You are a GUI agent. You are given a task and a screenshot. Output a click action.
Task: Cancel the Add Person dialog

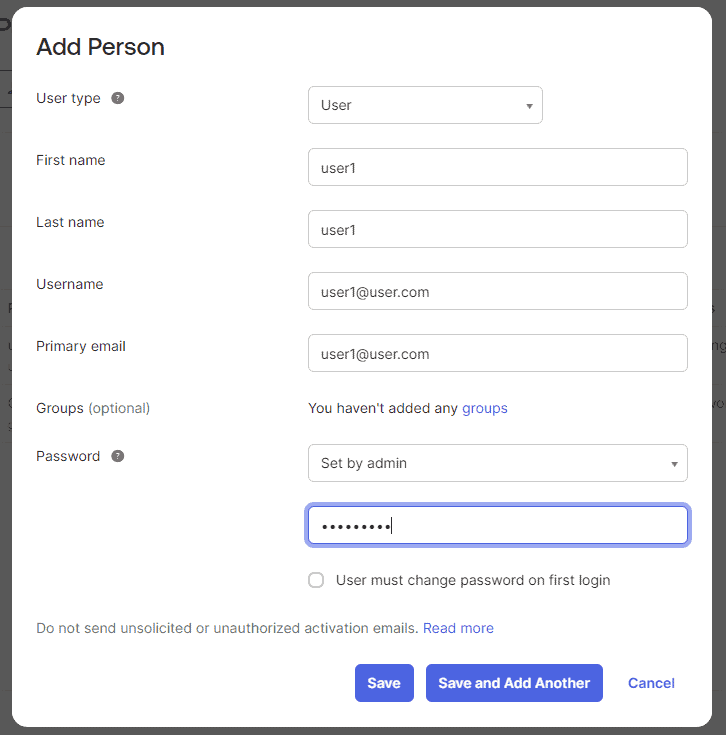(651, 683)
